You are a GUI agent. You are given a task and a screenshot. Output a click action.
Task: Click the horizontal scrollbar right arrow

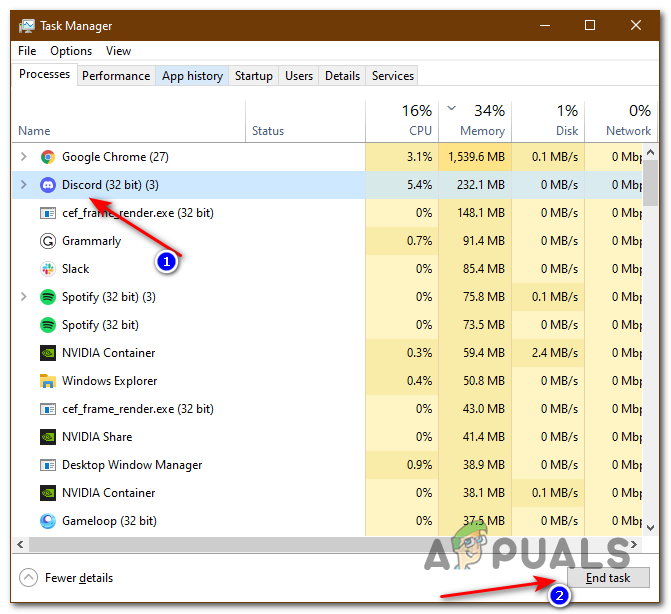coord(634,545)
